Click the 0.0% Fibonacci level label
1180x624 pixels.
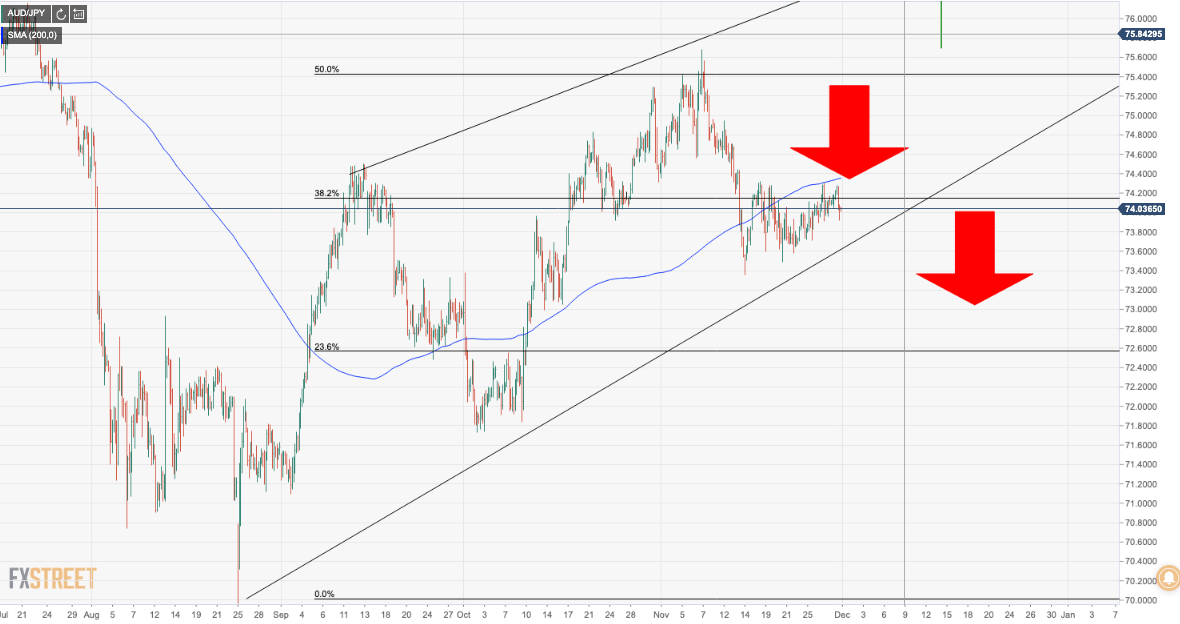(x=325, y=594)
